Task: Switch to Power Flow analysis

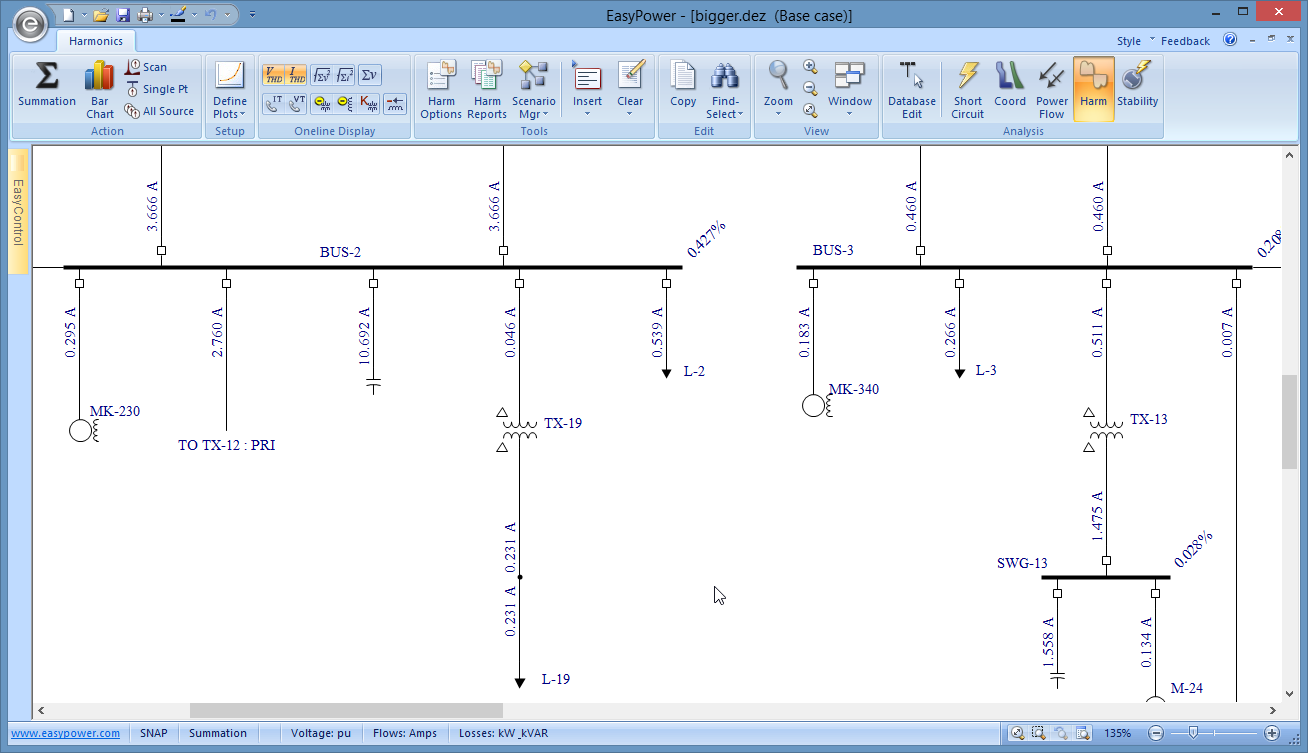Action: pos(1051,89)
